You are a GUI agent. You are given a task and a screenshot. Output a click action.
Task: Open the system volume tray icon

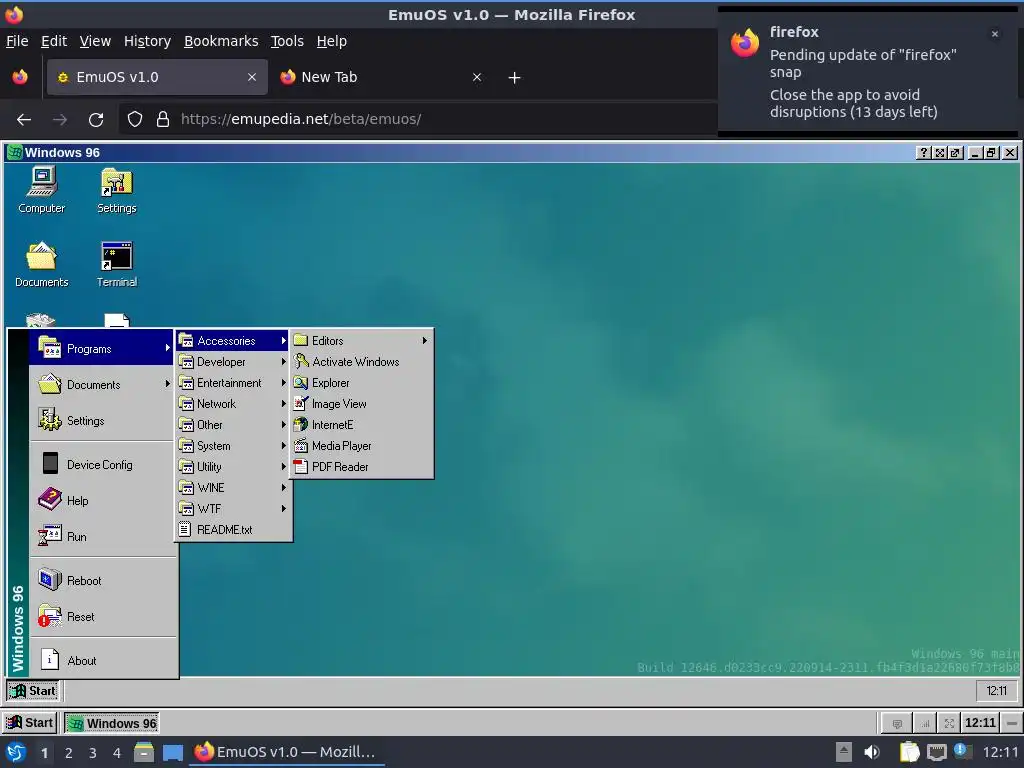coord(872,752)
